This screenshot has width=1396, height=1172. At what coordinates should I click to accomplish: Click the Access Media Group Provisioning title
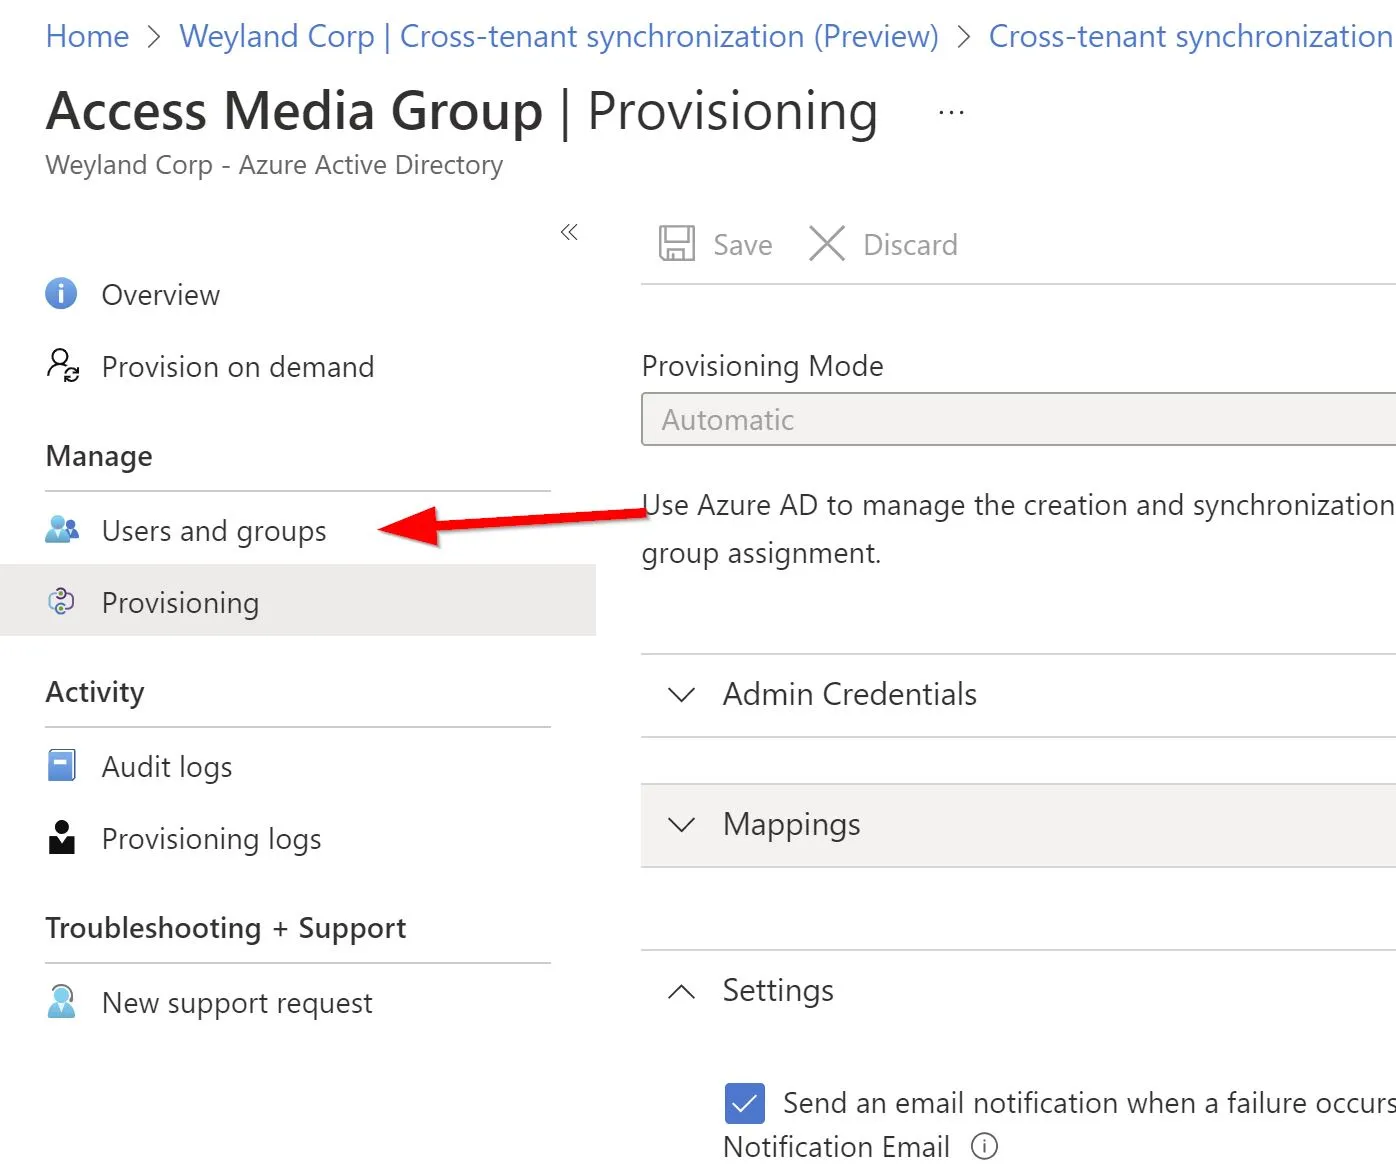pyautogui.click(x=462, y=110)
